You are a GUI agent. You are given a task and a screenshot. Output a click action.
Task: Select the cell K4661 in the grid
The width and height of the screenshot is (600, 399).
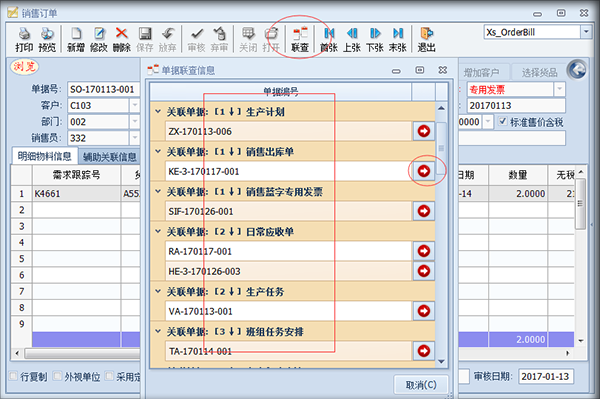[x=77, y=194]
